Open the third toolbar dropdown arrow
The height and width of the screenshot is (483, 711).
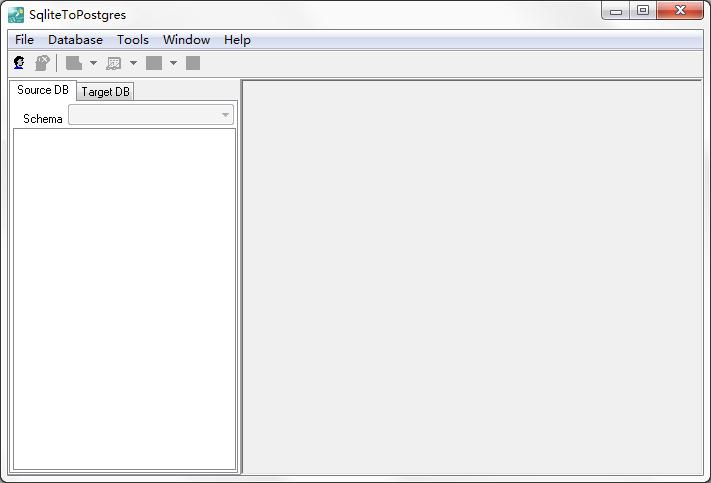point(173,63)
